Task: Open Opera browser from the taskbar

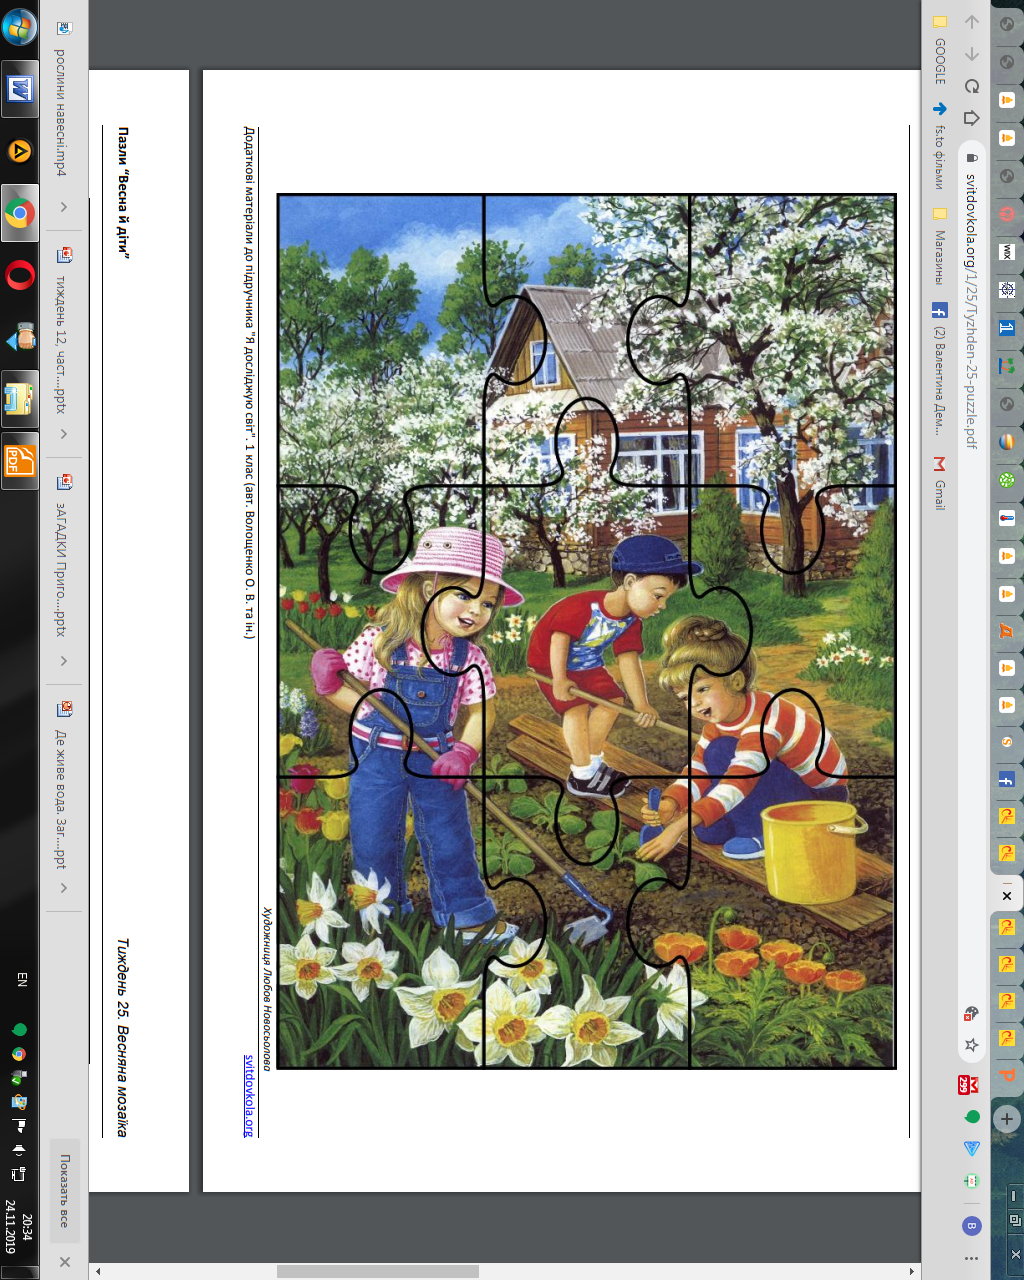Action: click(x=20, y=274)
